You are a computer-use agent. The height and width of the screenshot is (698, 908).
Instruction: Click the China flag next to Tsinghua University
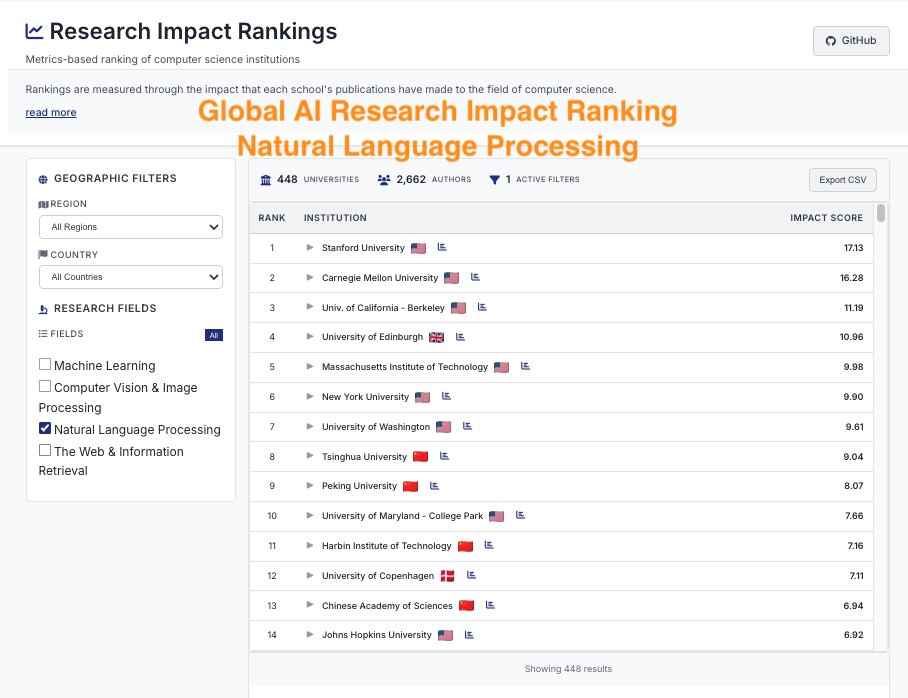(420, 456)
